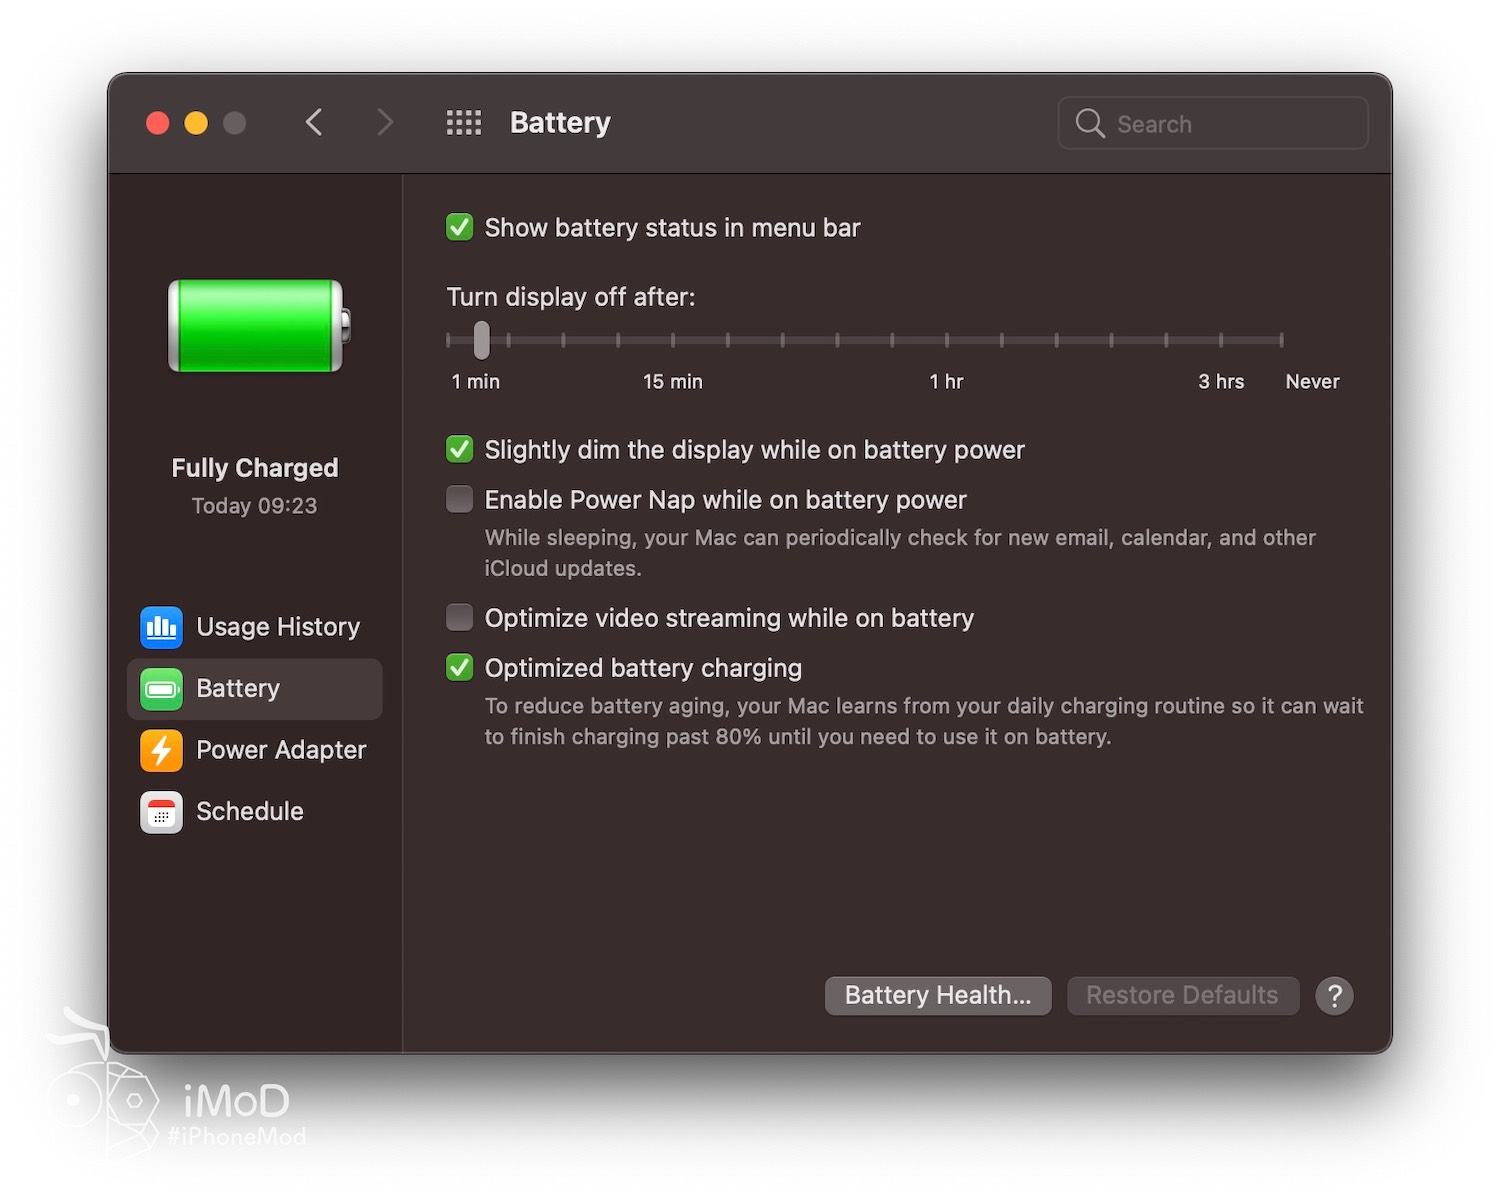Screen dimensions: 1500x1196
Task: Click the Restore Defaults button
Action: (1182, 995)
